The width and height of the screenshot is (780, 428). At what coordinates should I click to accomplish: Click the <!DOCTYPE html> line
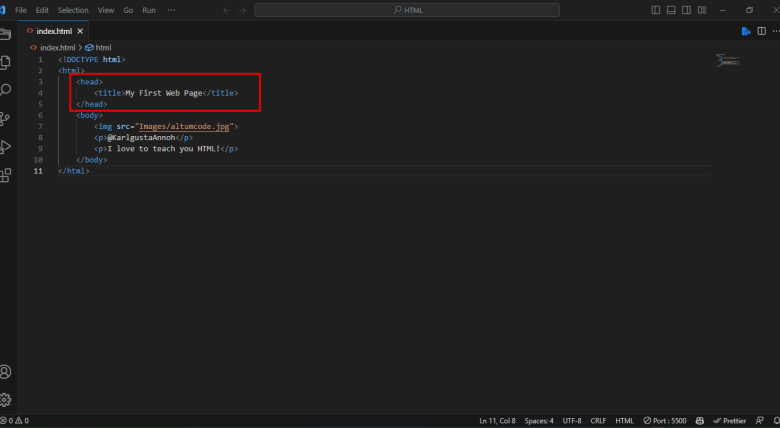click(x=92, y=59)
